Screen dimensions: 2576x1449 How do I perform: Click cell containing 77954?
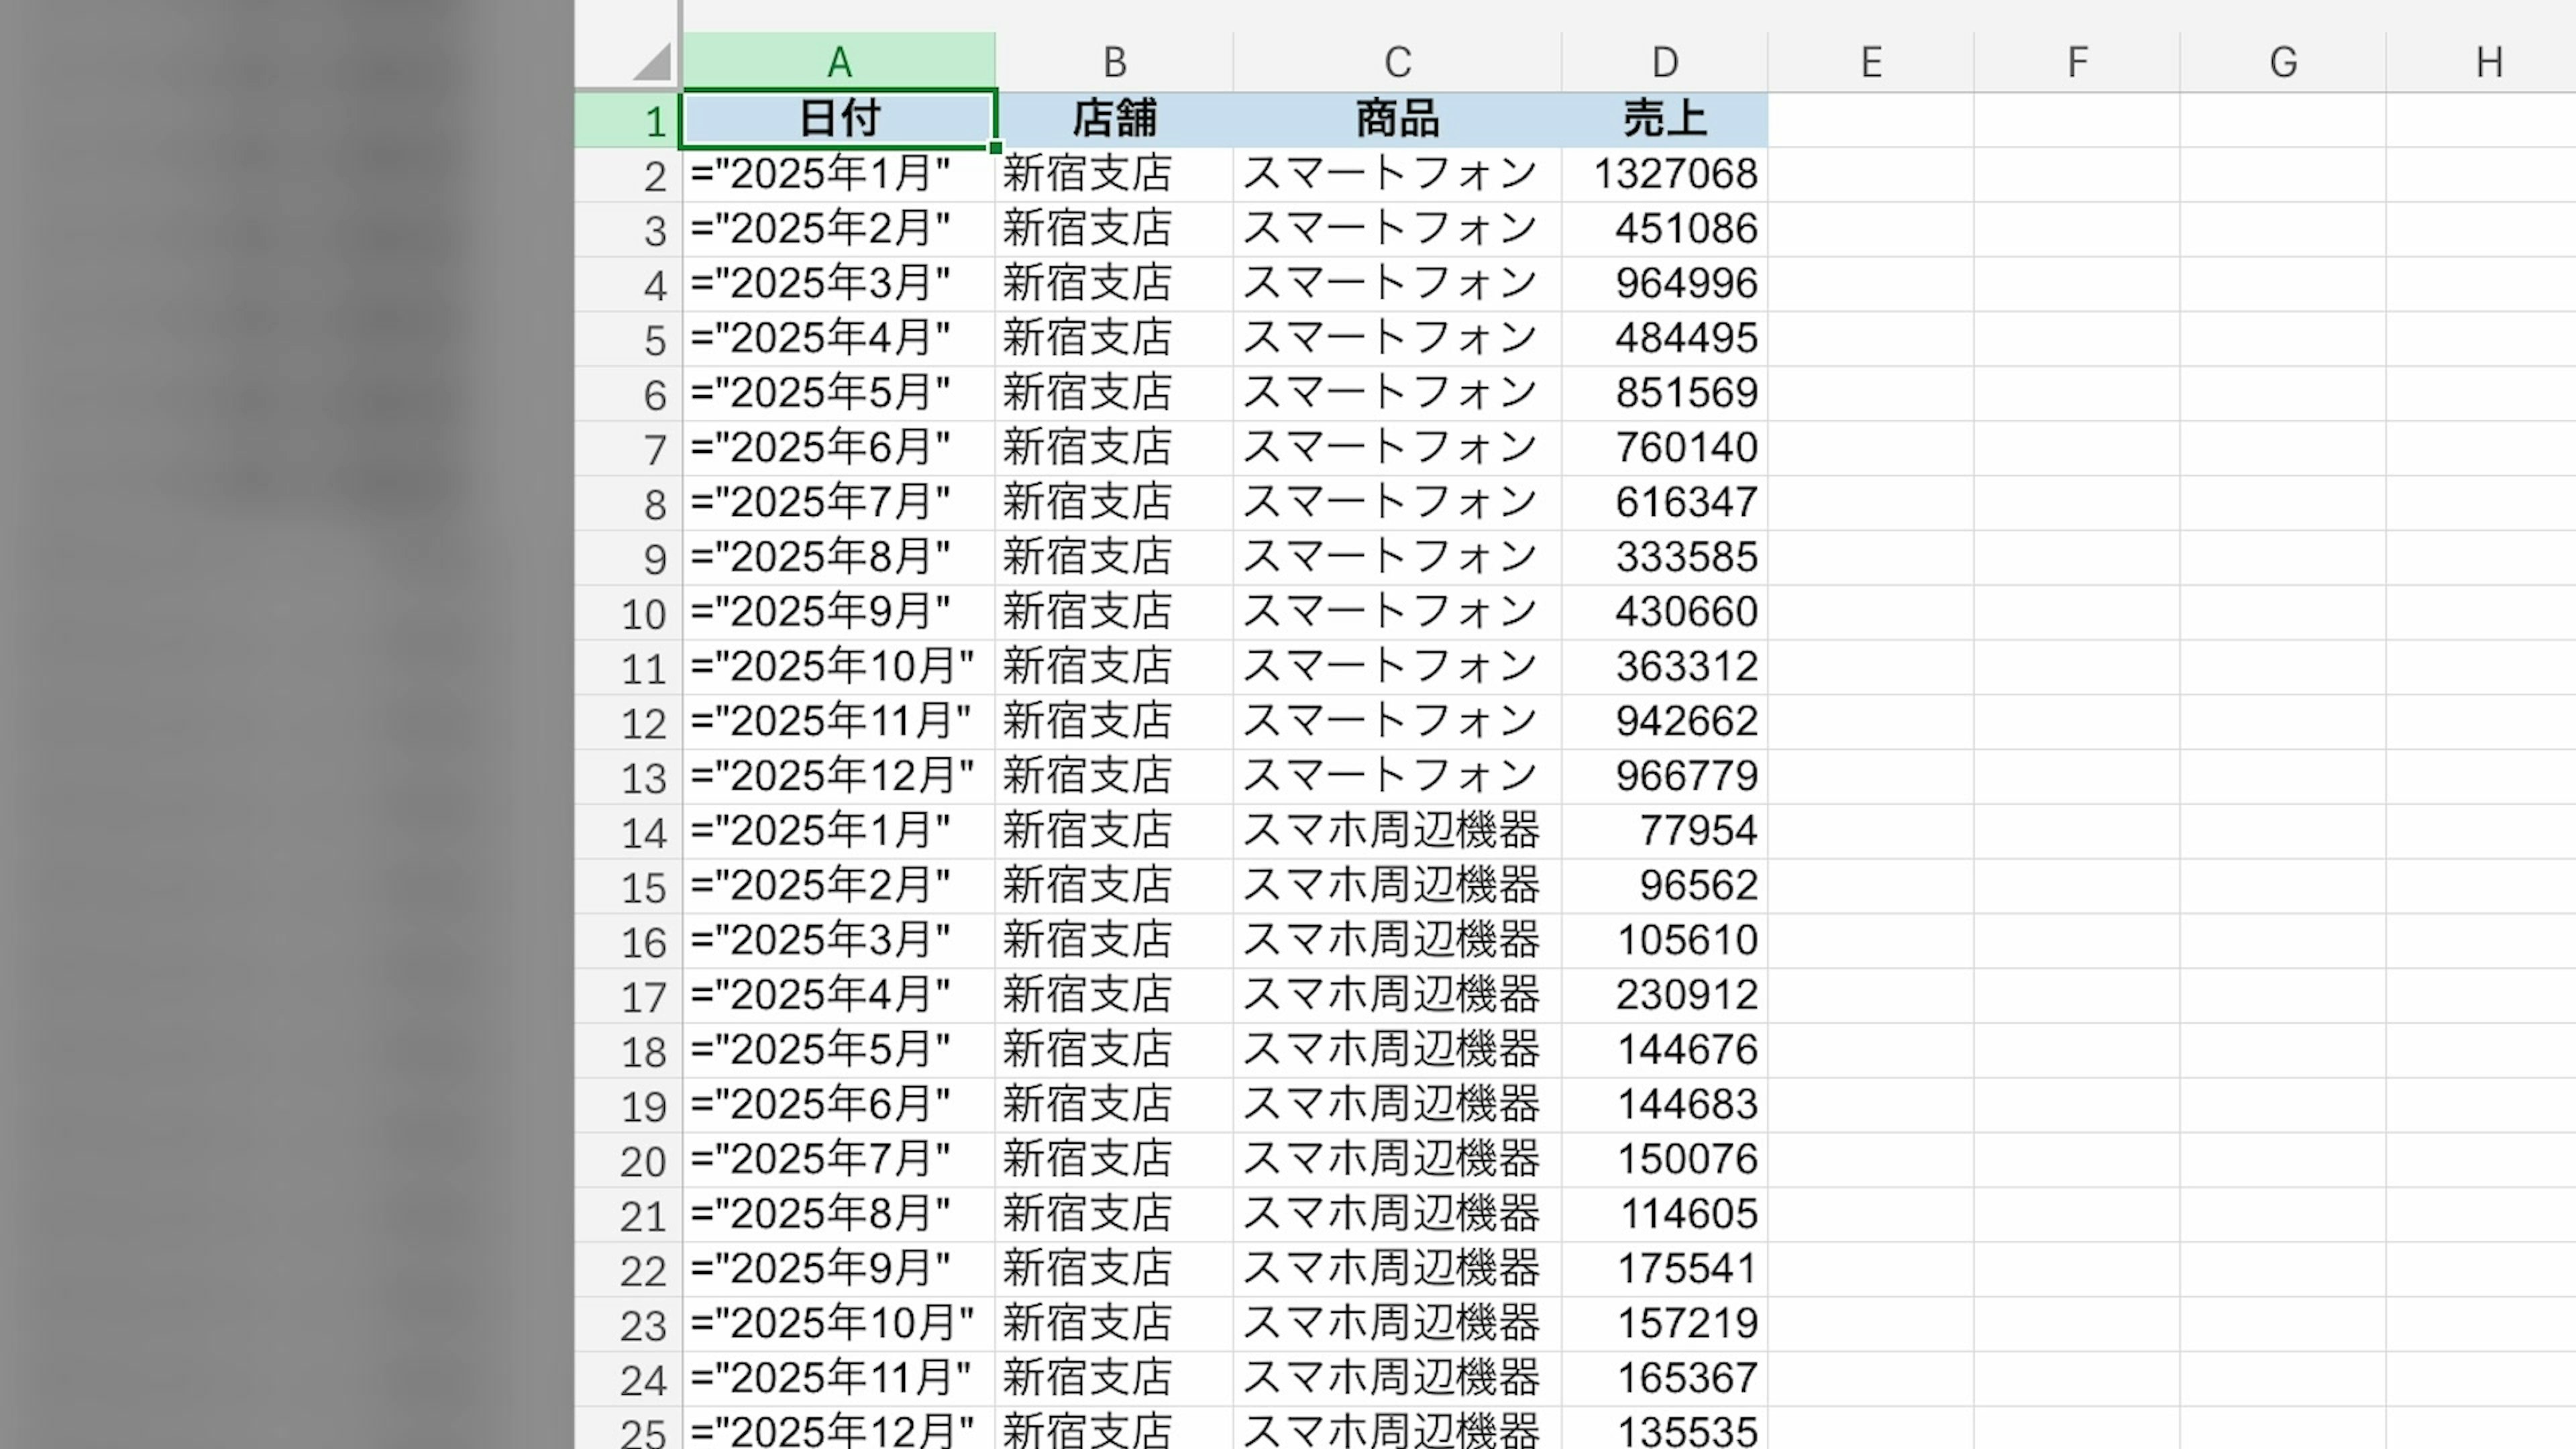1697,830
